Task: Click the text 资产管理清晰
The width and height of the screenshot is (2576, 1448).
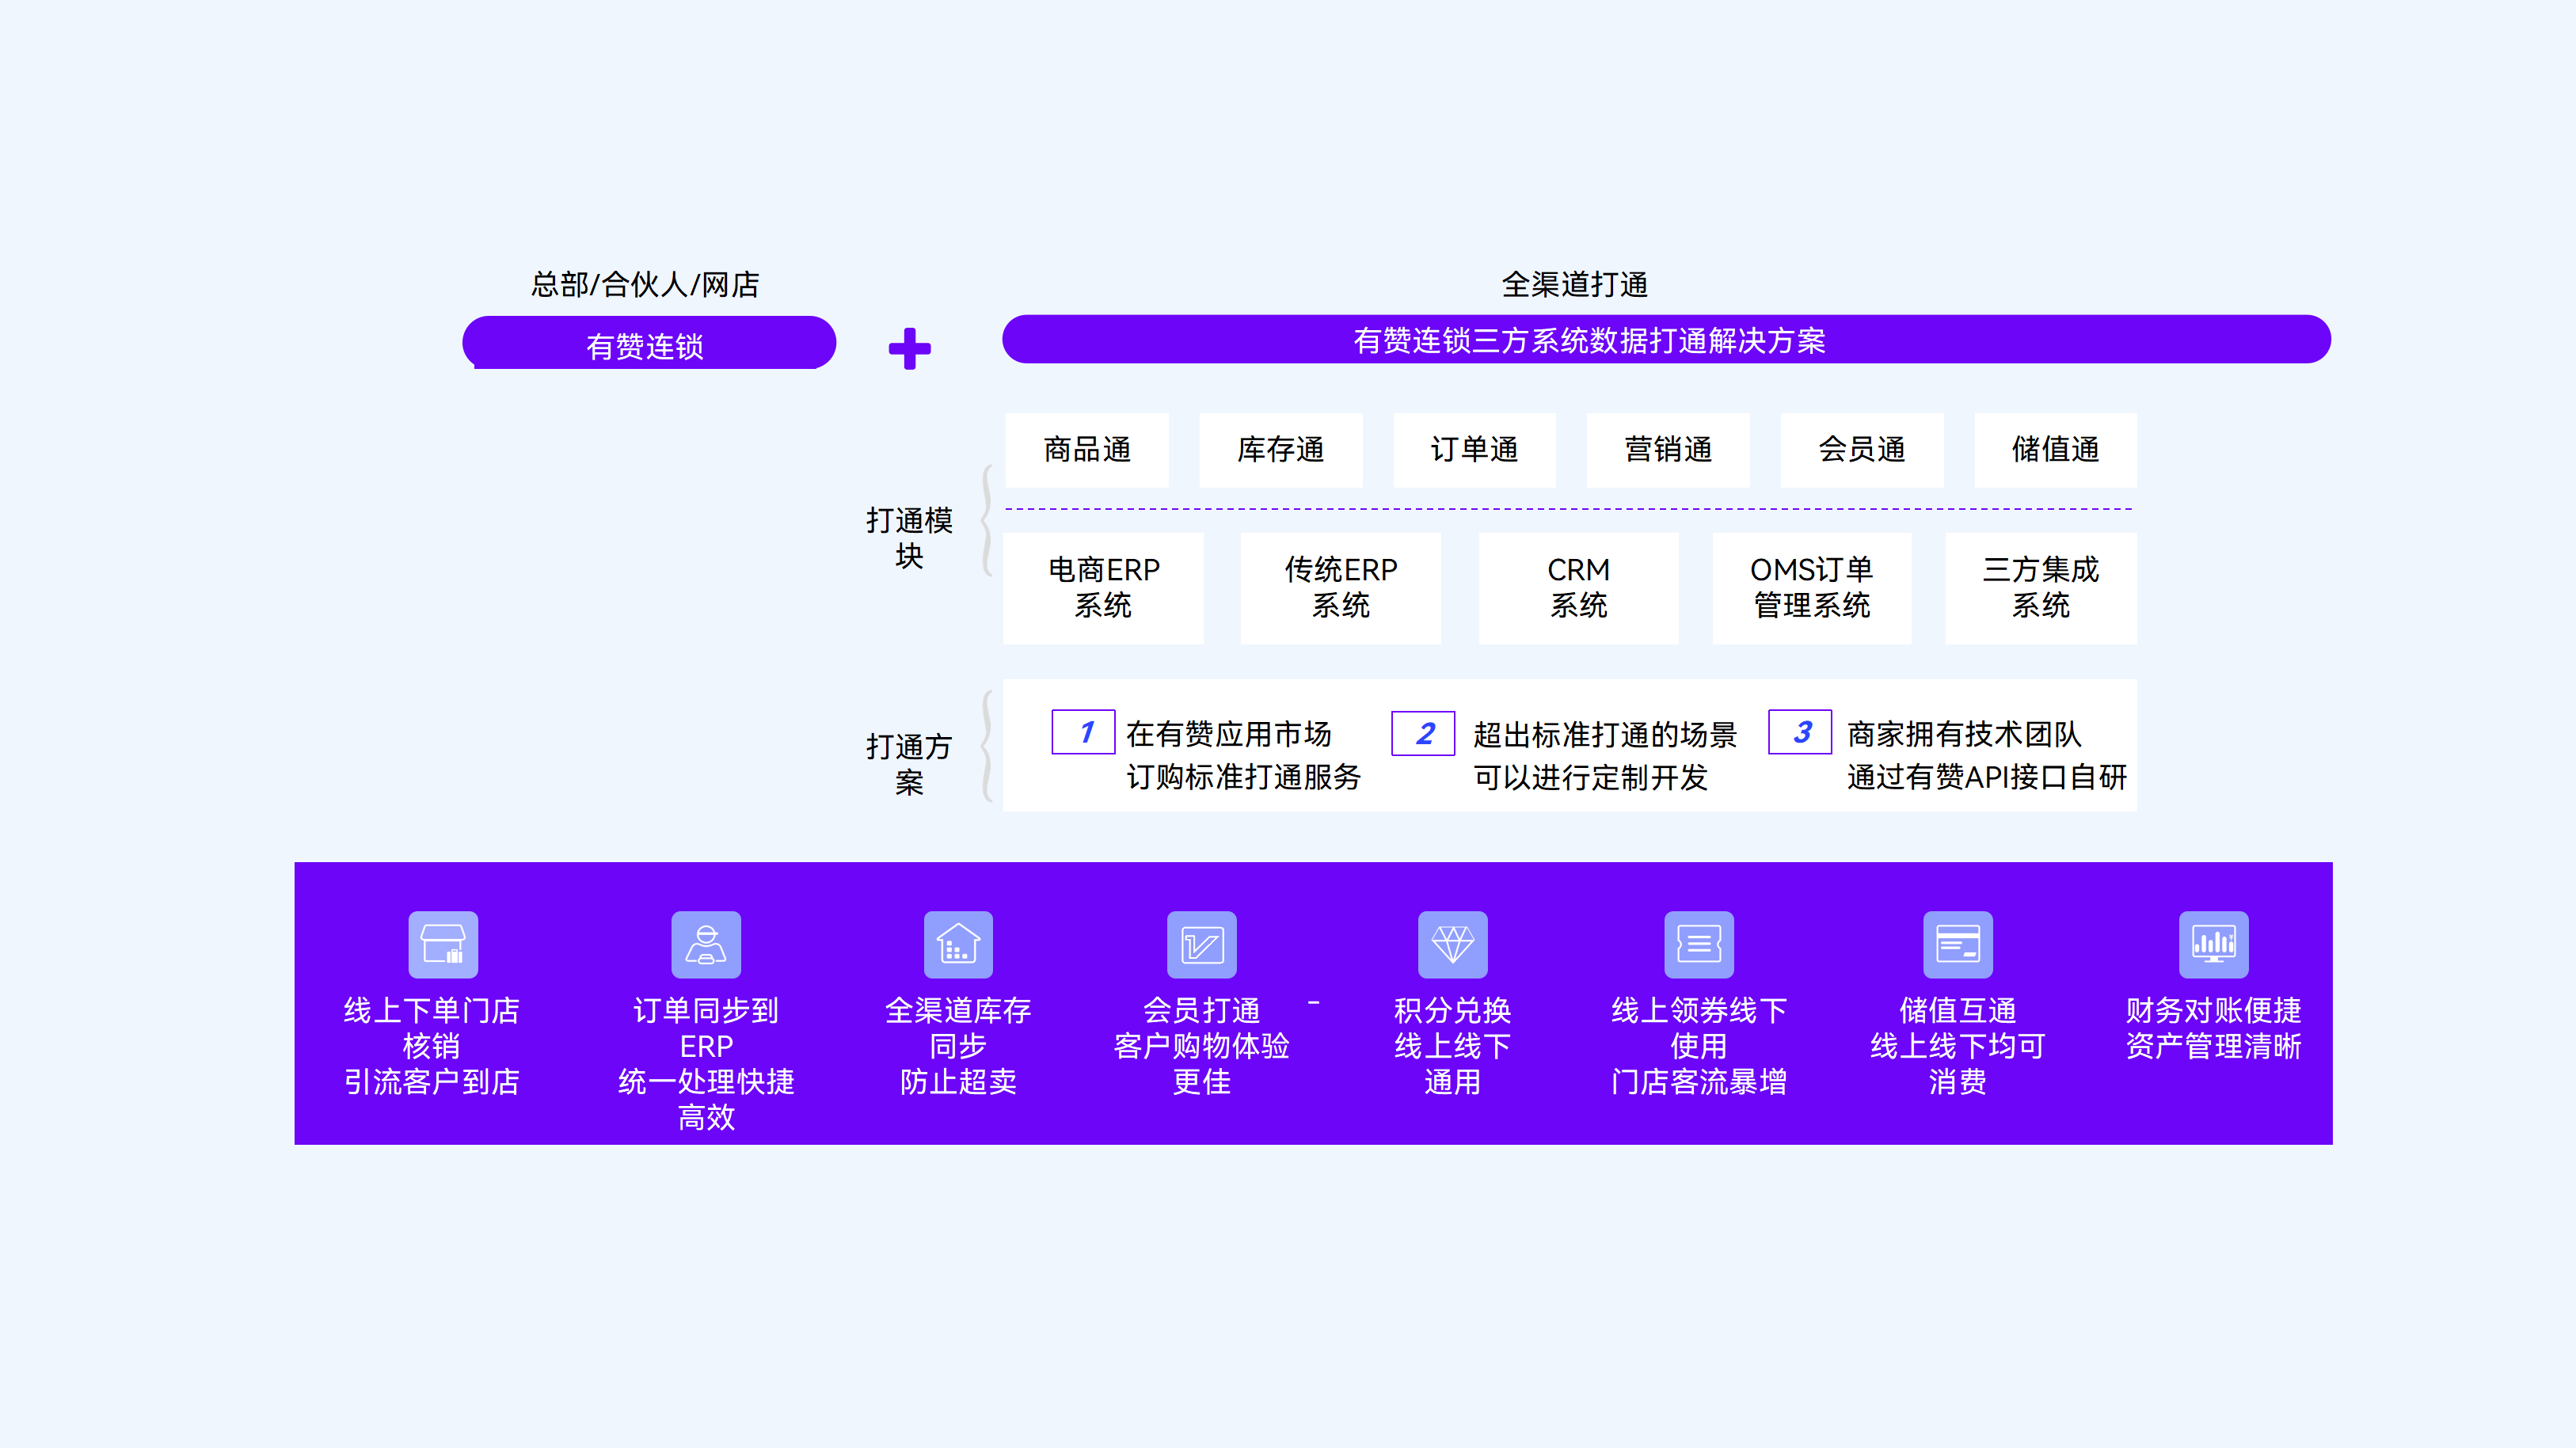Action: click(2214, 1047)
